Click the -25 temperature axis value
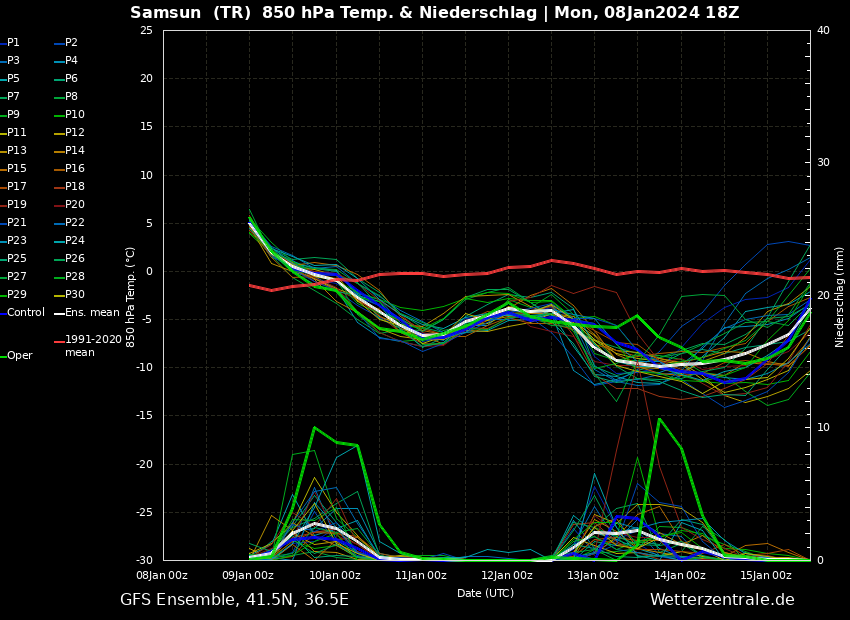The image size is (850, 620). click(x=144, y=512)
